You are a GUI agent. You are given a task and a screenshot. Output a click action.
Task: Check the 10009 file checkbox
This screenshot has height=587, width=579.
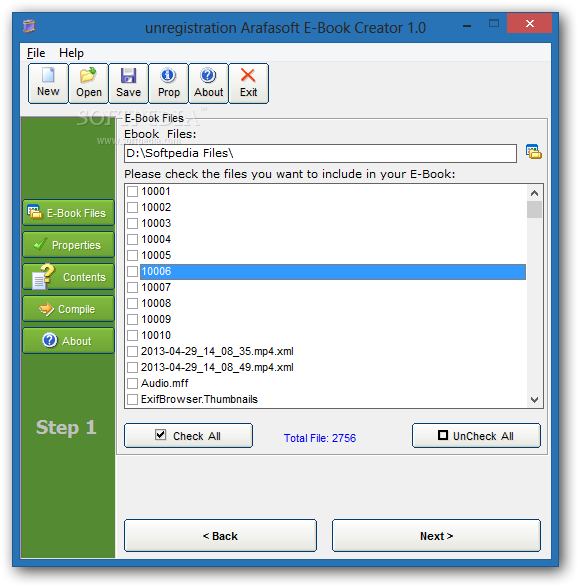[x=132, y=319]
